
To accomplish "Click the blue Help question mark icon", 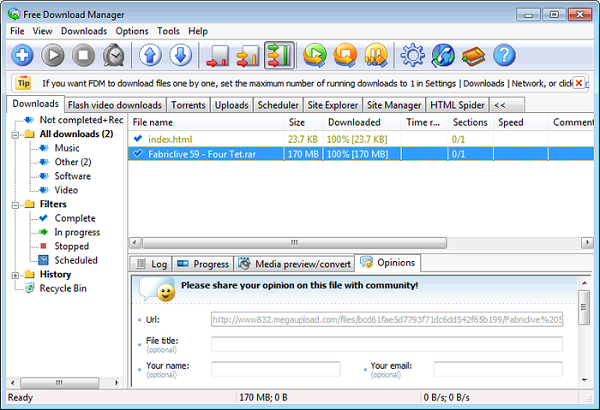I will (504, 55).
